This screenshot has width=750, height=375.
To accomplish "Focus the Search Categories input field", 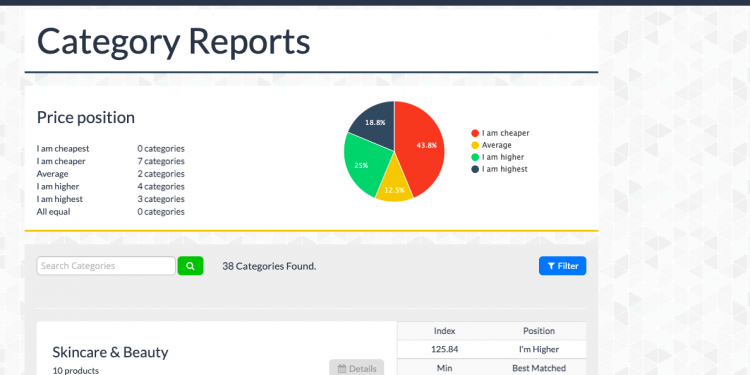I will click(x=106, y=266).
